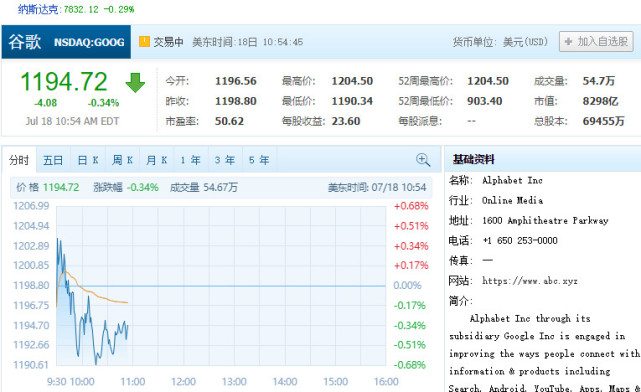Viewport: 641px width, 392px height.
Task: Select the 分时 chart tab
Action: point(19,160)
